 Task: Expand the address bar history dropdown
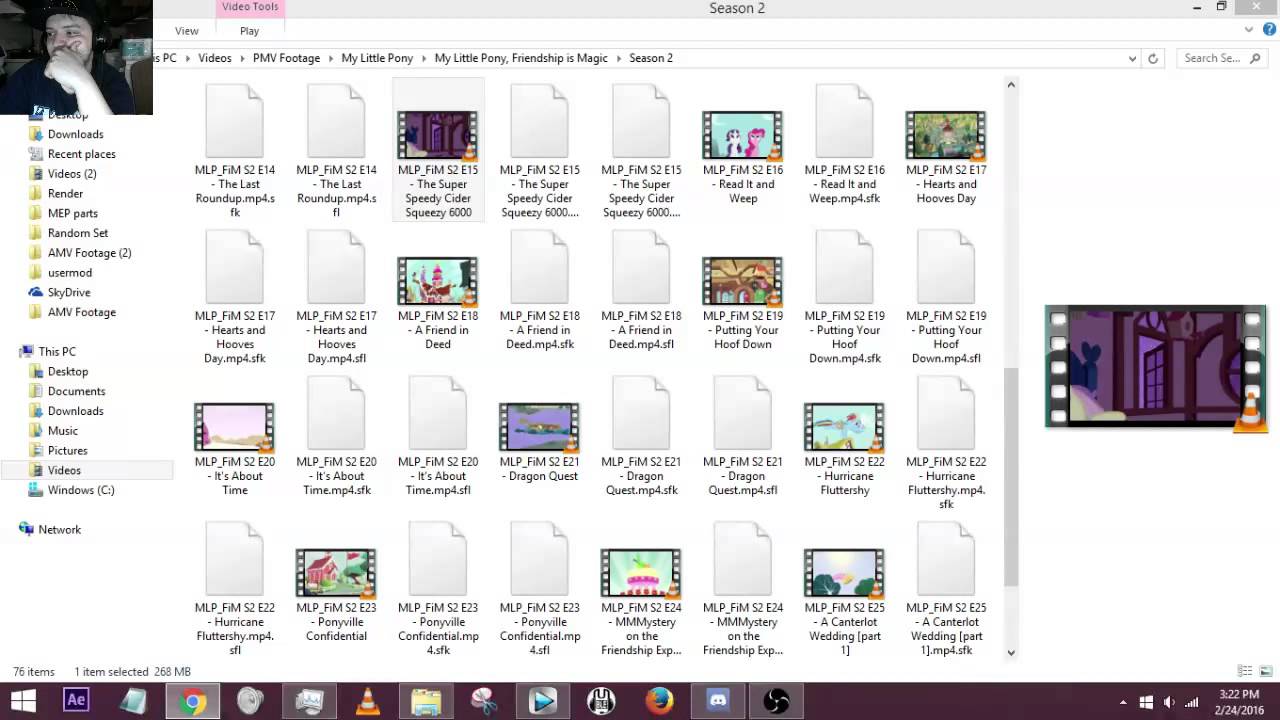[x=1132, y=59]
